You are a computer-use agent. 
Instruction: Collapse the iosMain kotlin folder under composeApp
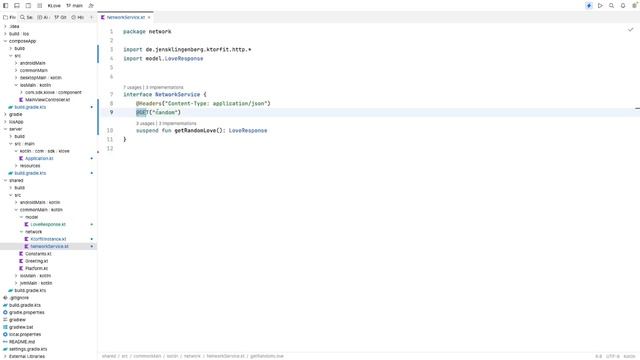click(x=16, y=85)
